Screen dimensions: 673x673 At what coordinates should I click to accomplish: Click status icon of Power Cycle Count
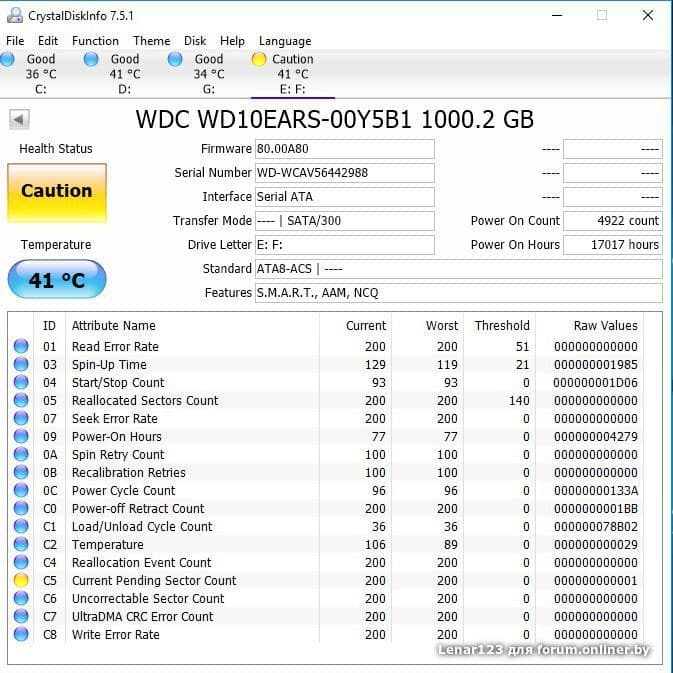point(21,490)
